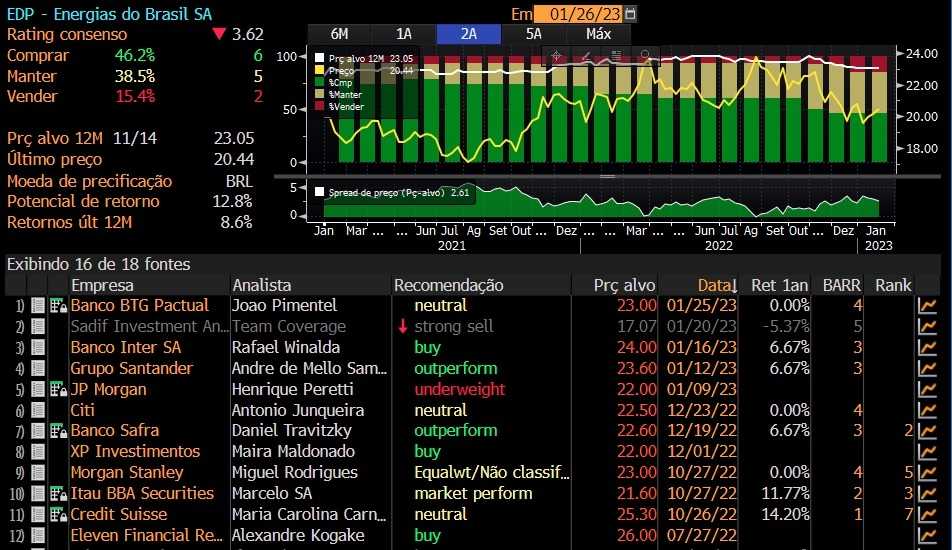
Task: Select the pencil annotation tool on chart
Action: (586, 56)
